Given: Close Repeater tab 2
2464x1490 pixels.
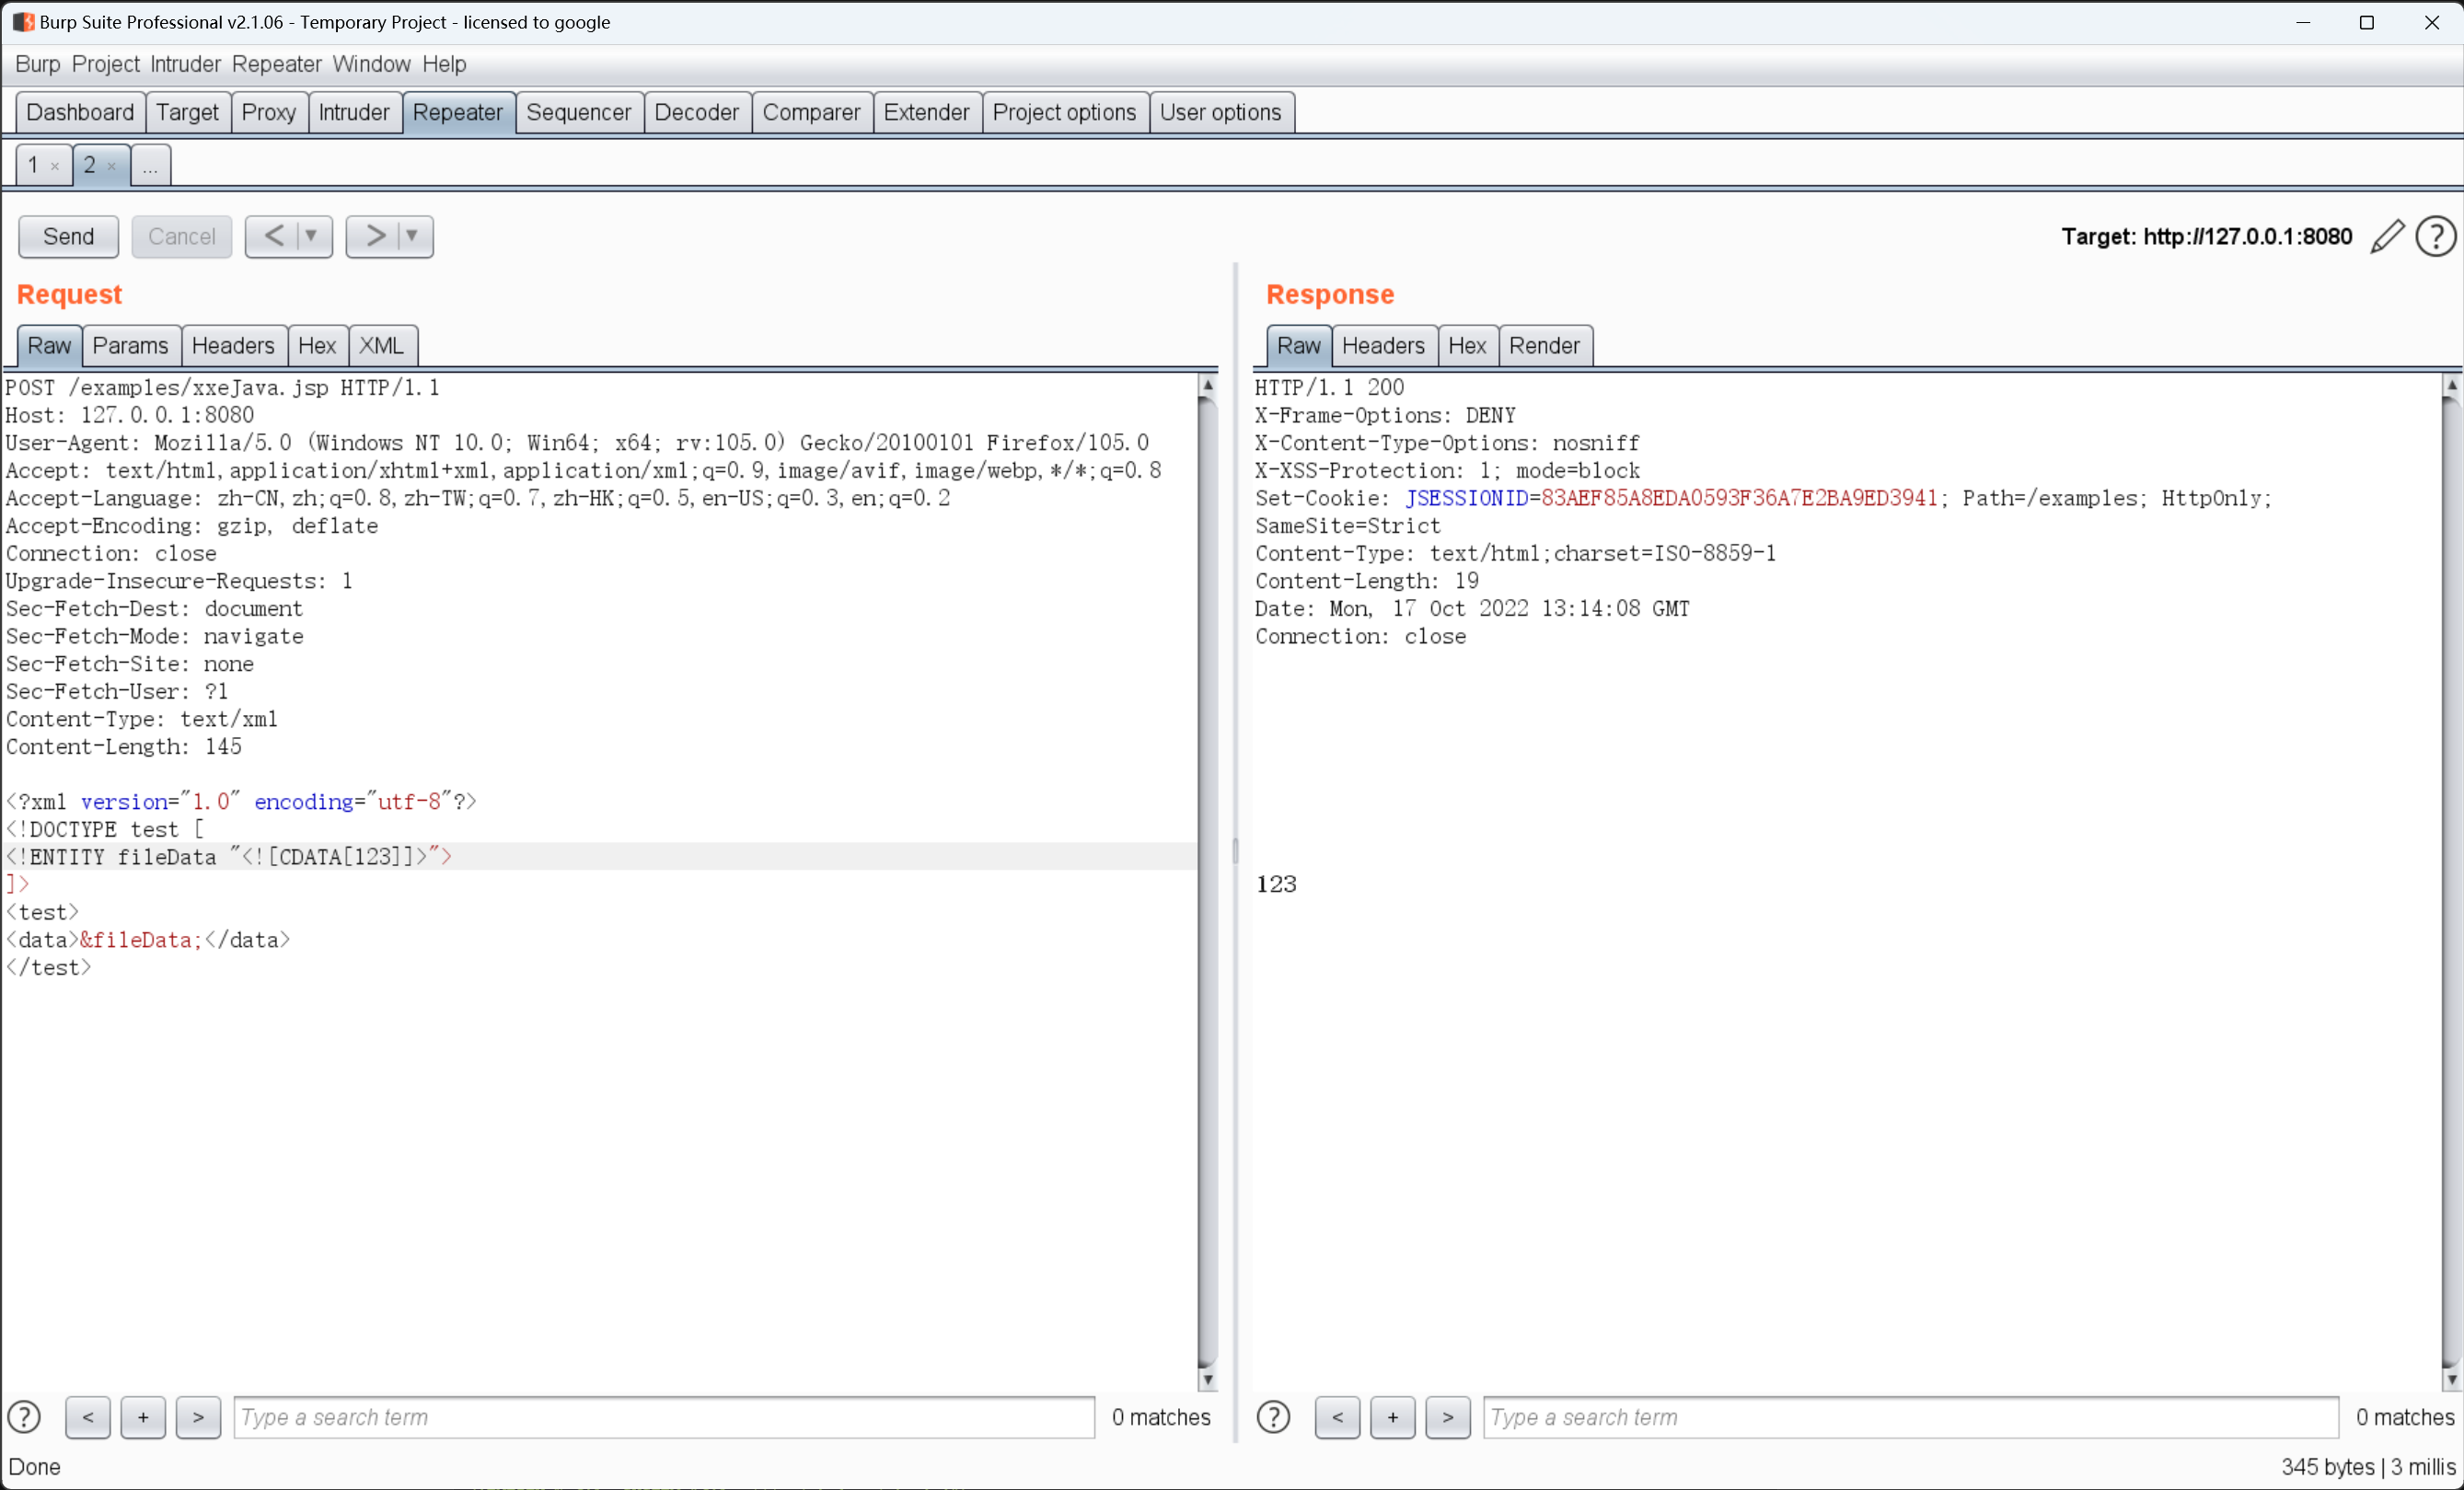Looking at the screenshot, I should (112, 167).
